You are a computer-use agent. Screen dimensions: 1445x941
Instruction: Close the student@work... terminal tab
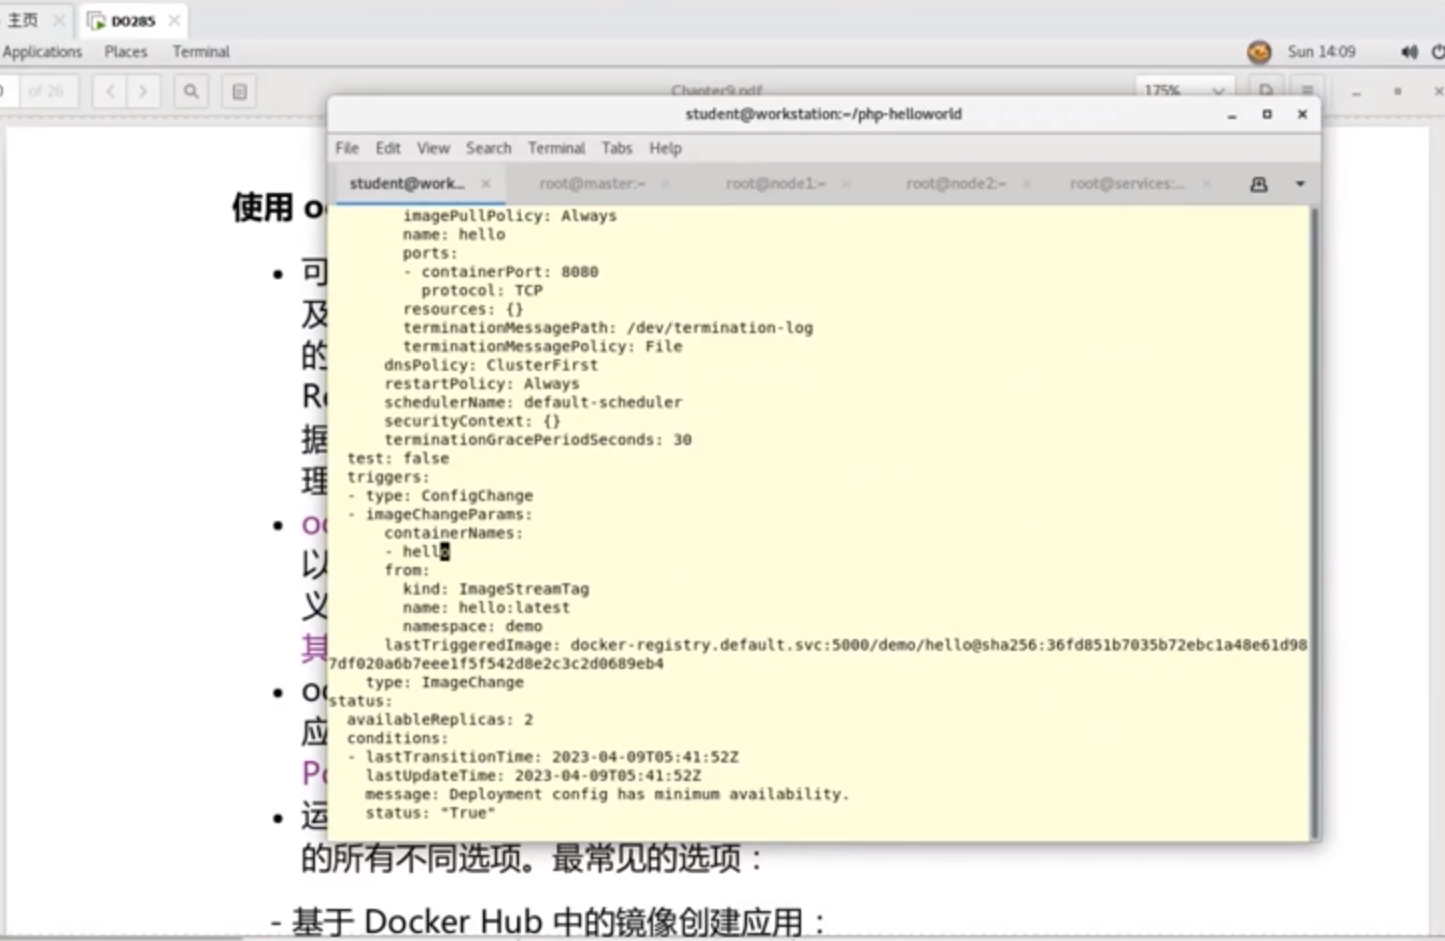[x=486, y=184]
